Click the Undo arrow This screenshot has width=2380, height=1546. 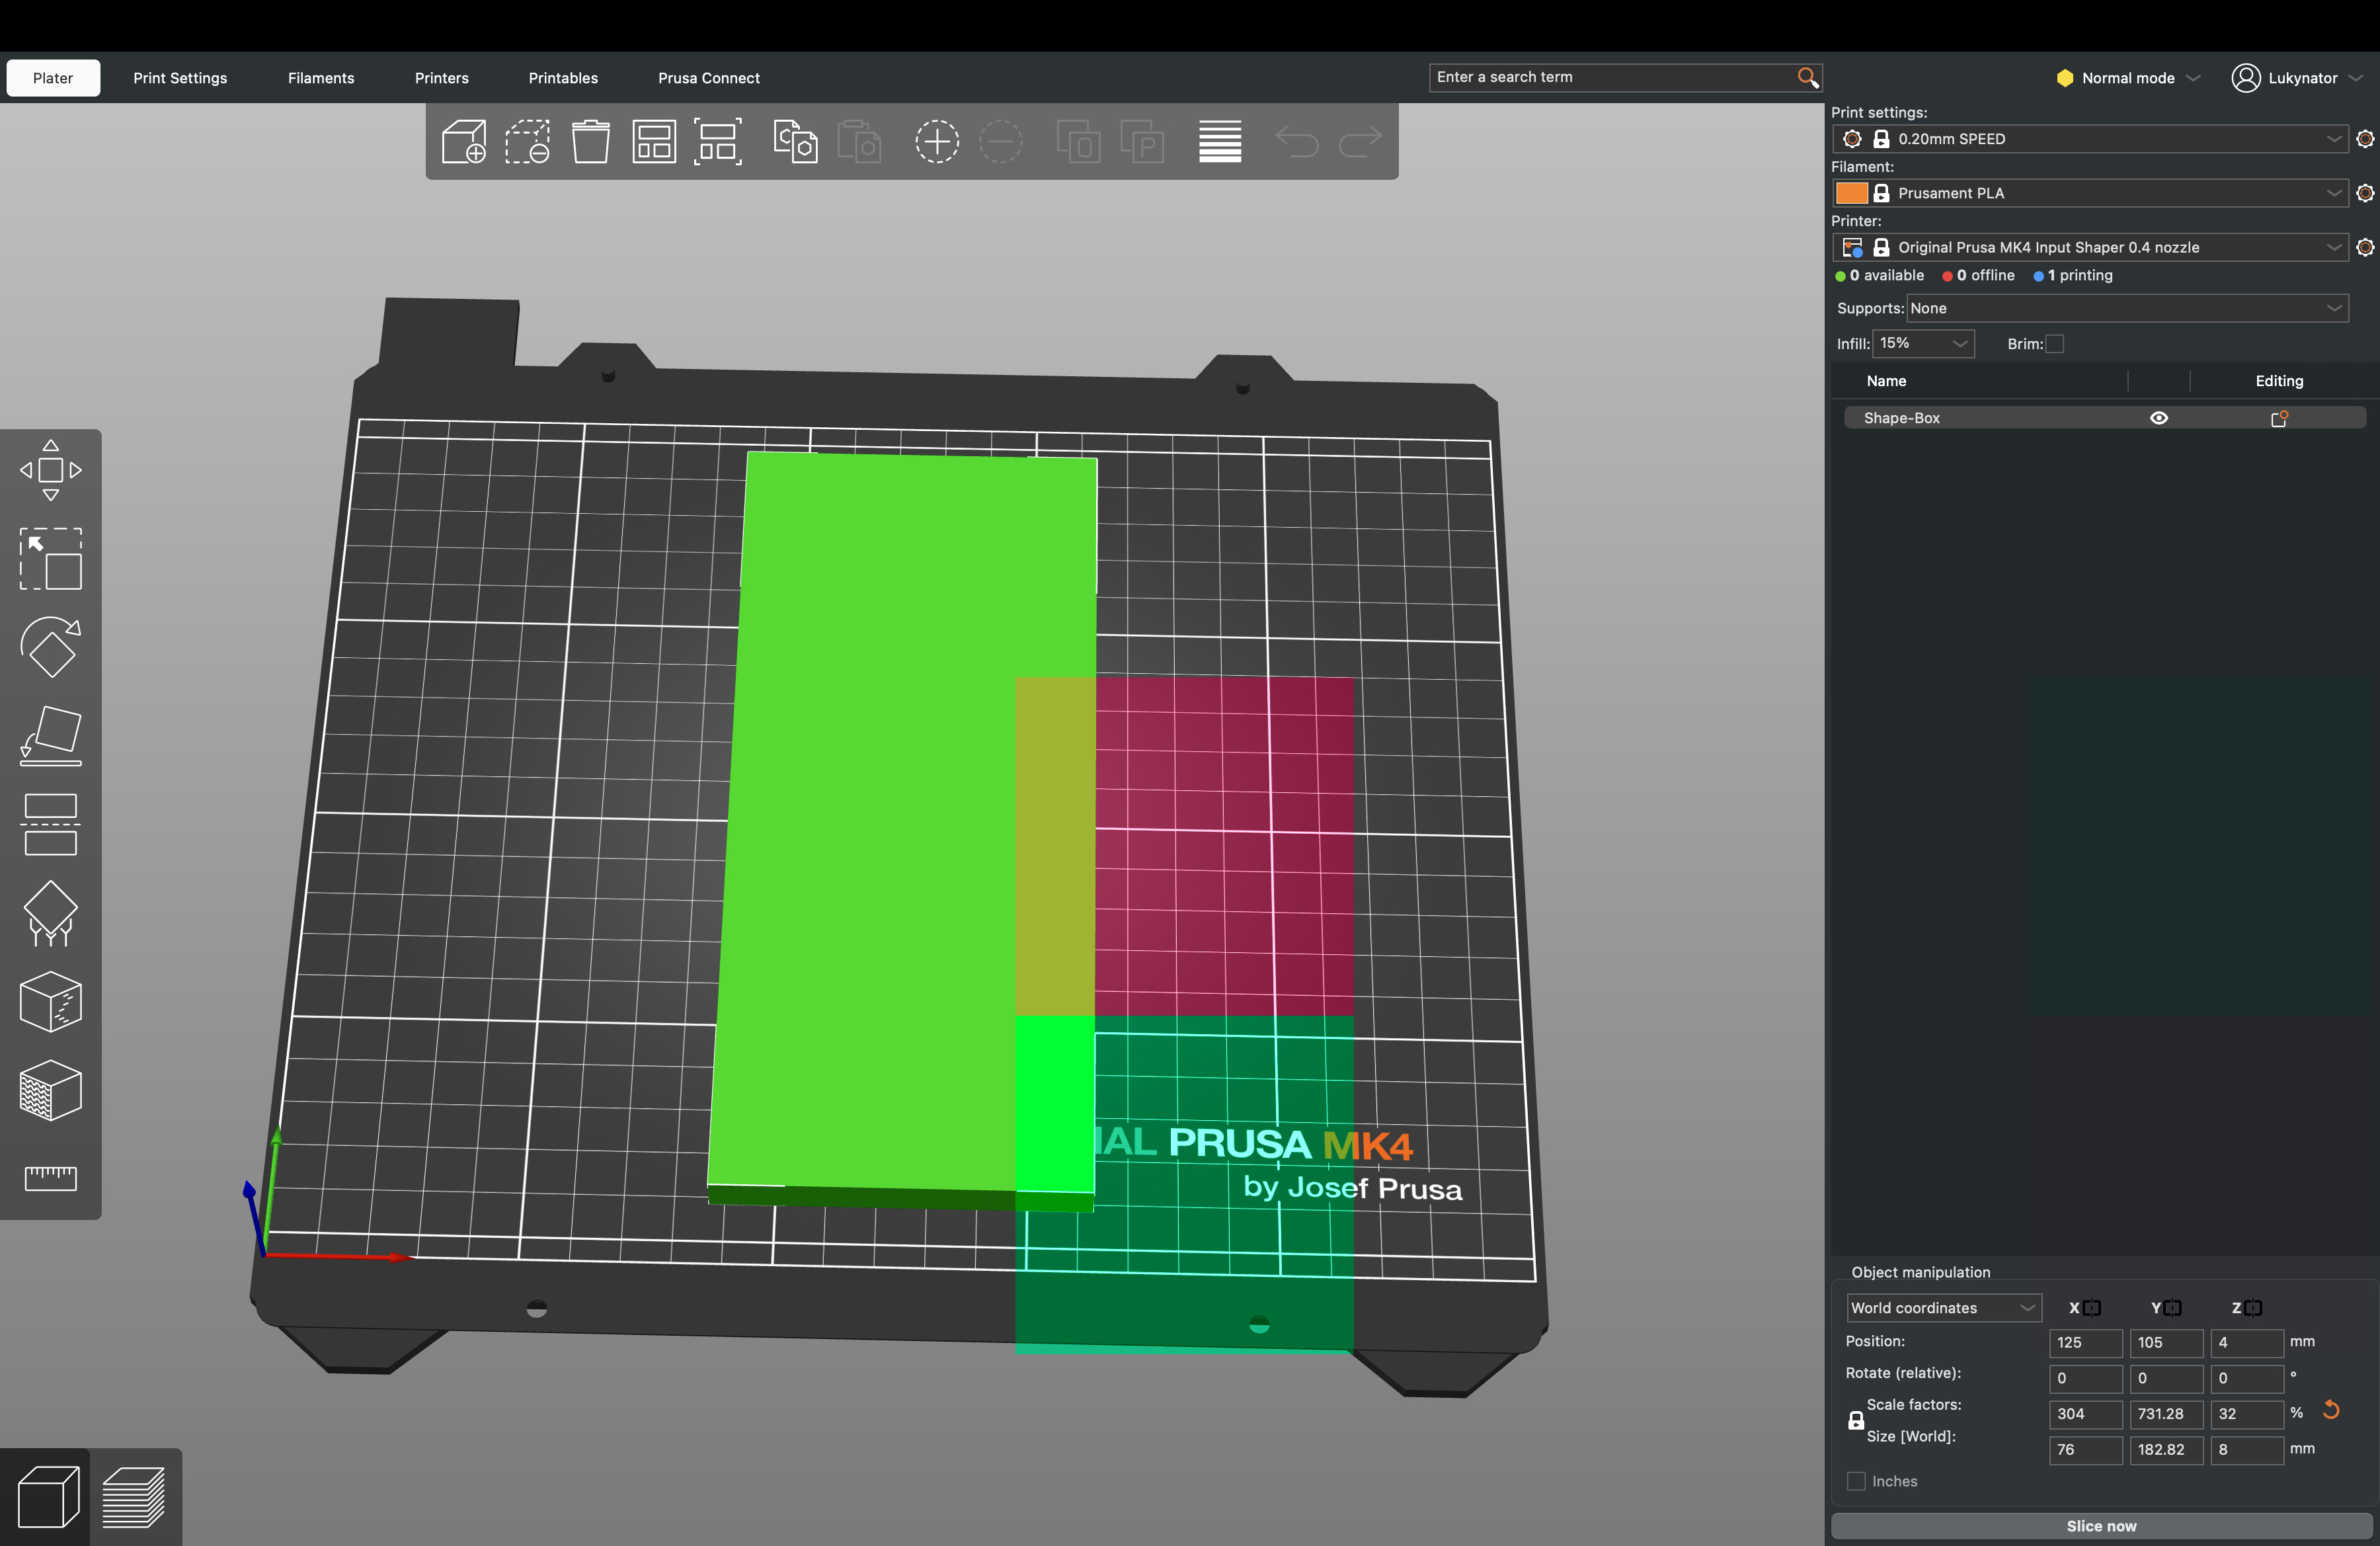point(1297,141)
